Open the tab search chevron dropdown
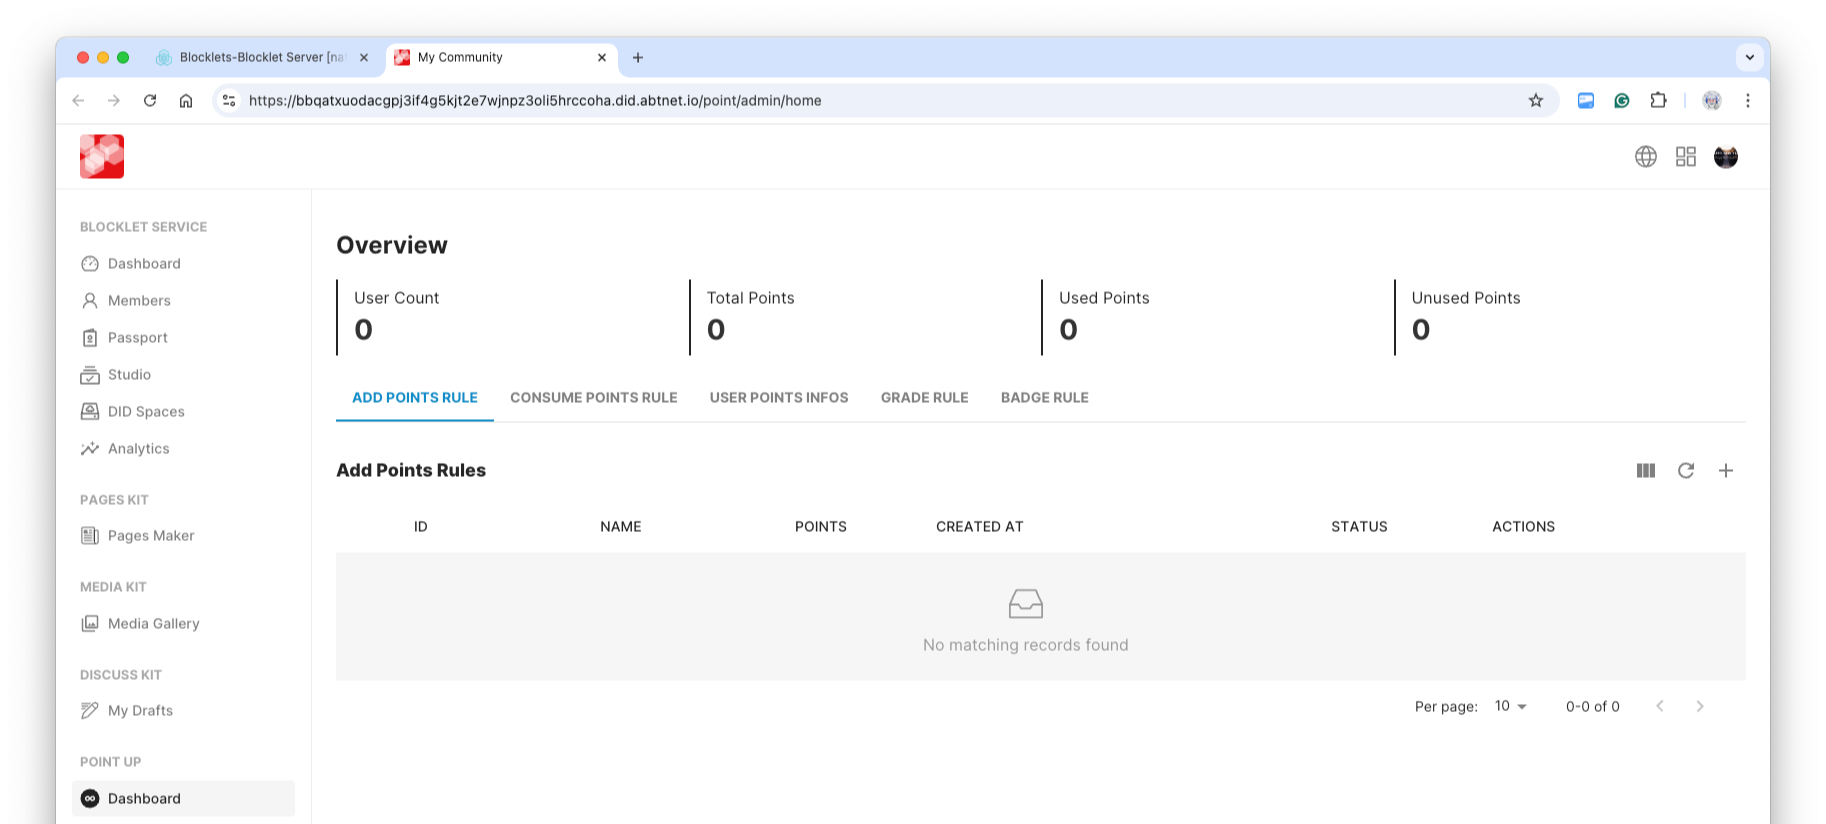The width and height of the screenshot is (1826, 824). [1749, 57]
